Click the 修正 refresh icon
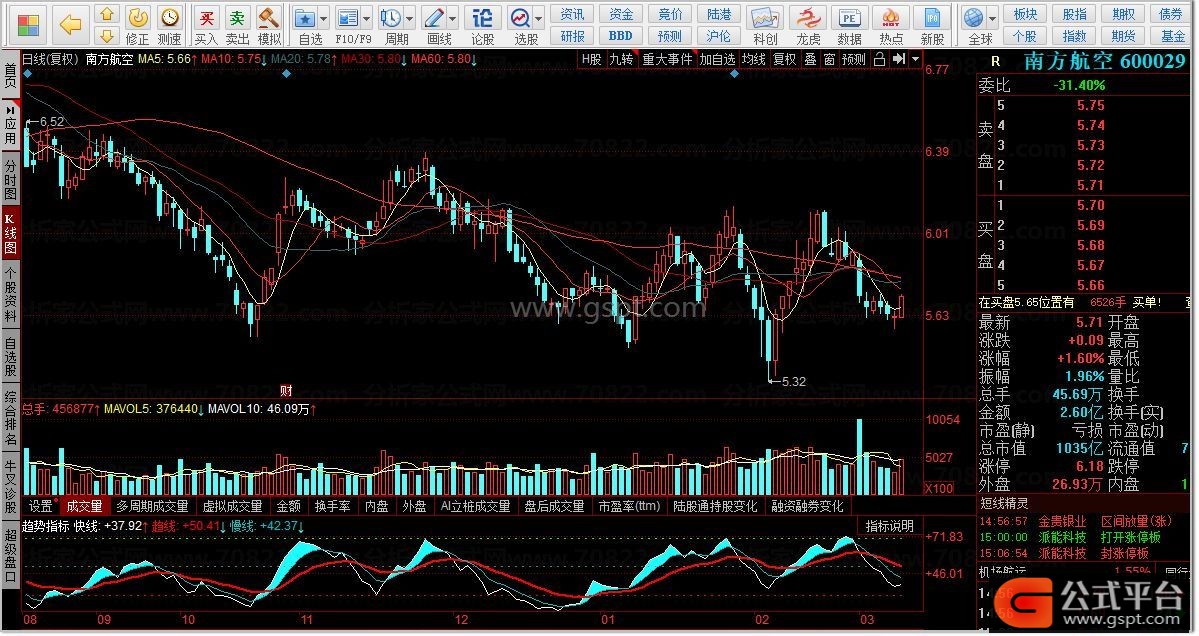 click(138, 17)
